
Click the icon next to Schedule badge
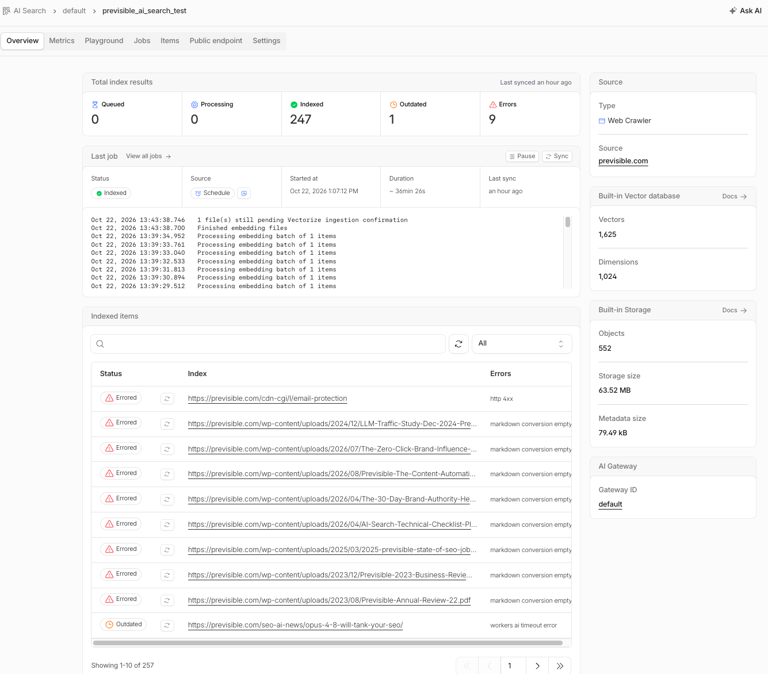pyautogui.click(x=244, y=193)
